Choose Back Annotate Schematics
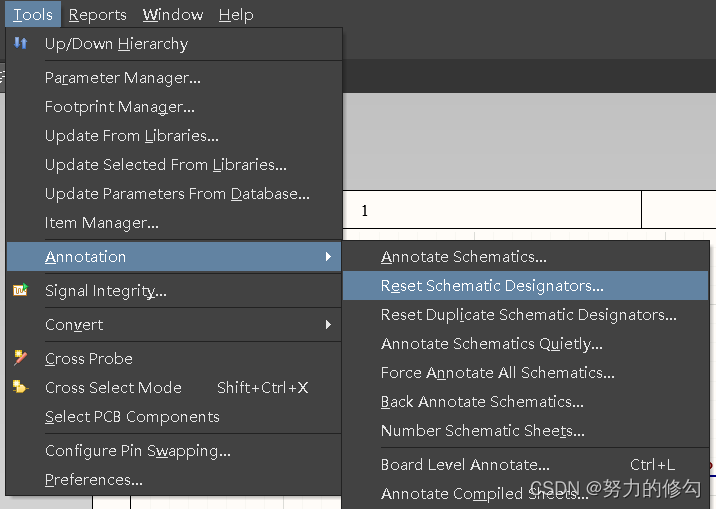 (526, 402)
